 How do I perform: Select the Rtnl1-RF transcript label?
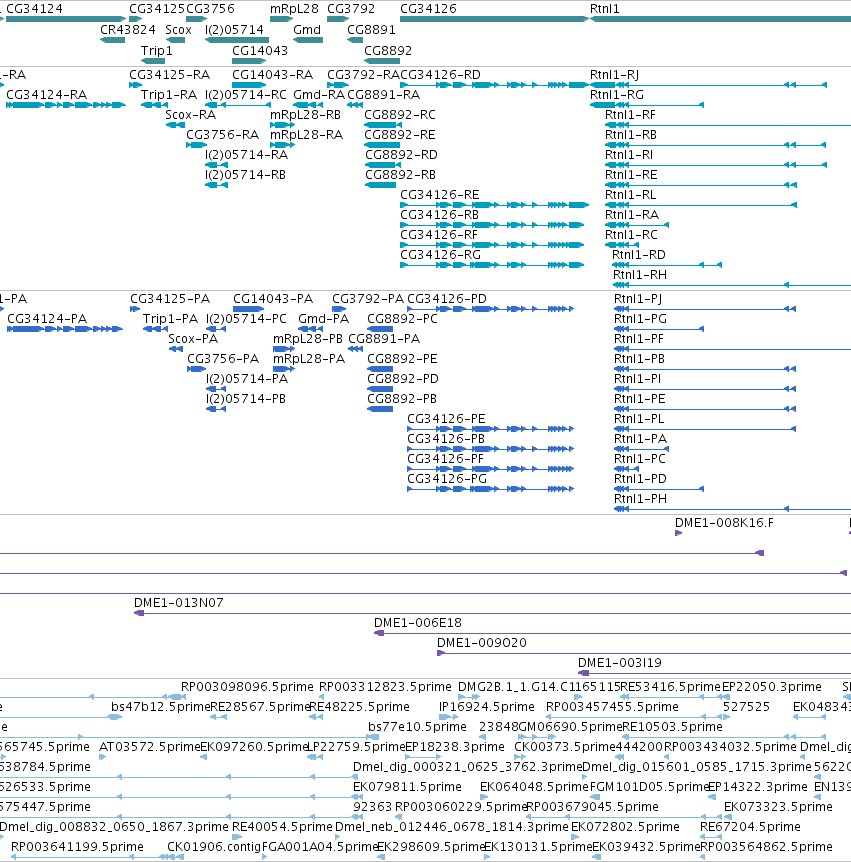point(630,115)
